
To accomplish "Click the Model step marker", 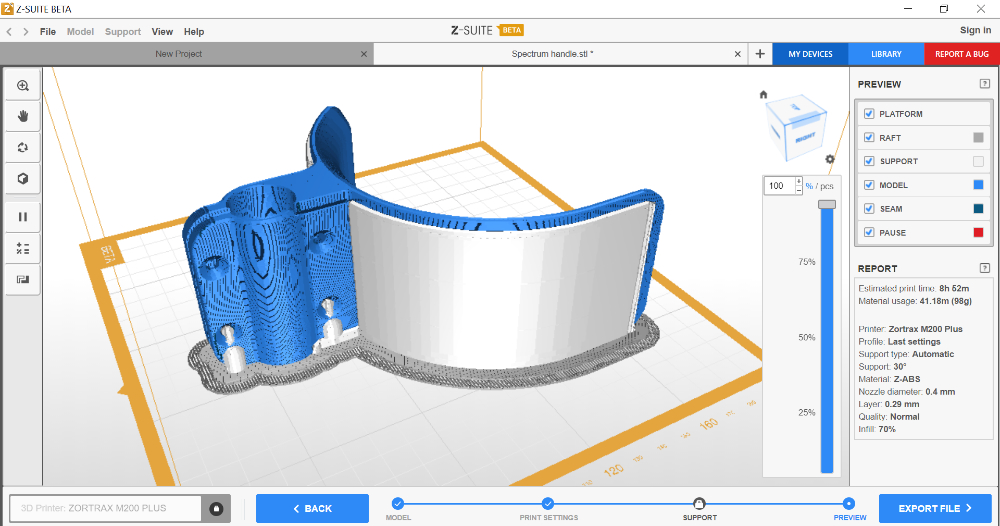I will click(x=397, y=503).
